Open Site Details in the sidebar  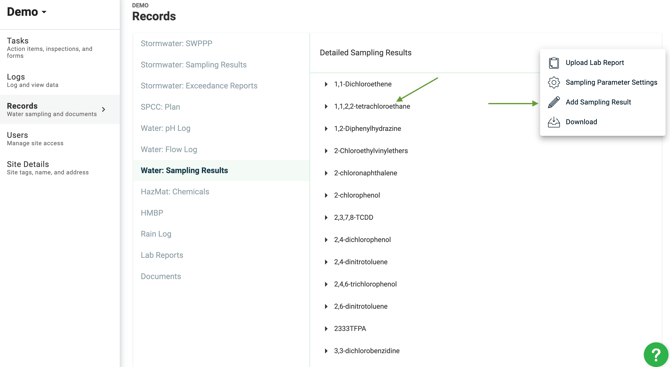coord(60,168)
